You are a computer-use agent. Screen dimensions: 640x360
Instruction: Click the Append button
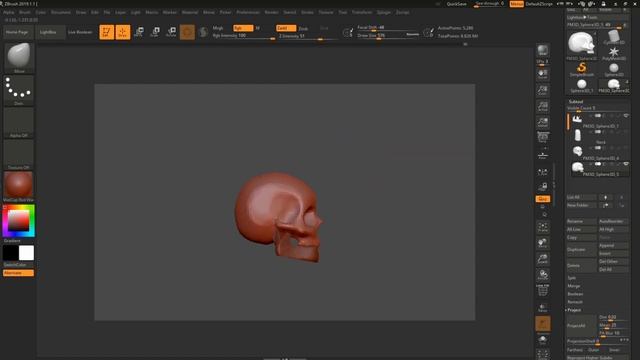tap(613, 246)
